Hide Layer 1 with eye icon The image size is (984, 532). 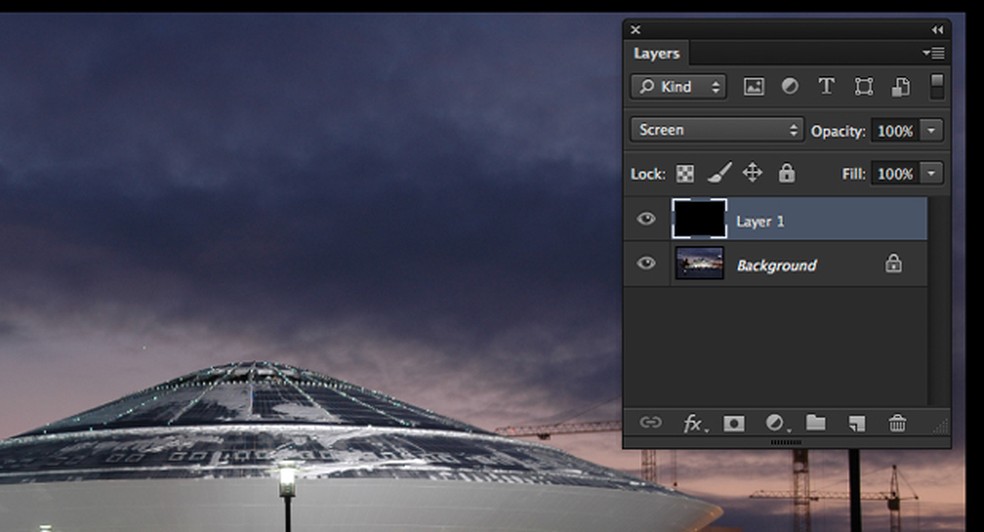[646, 218]
